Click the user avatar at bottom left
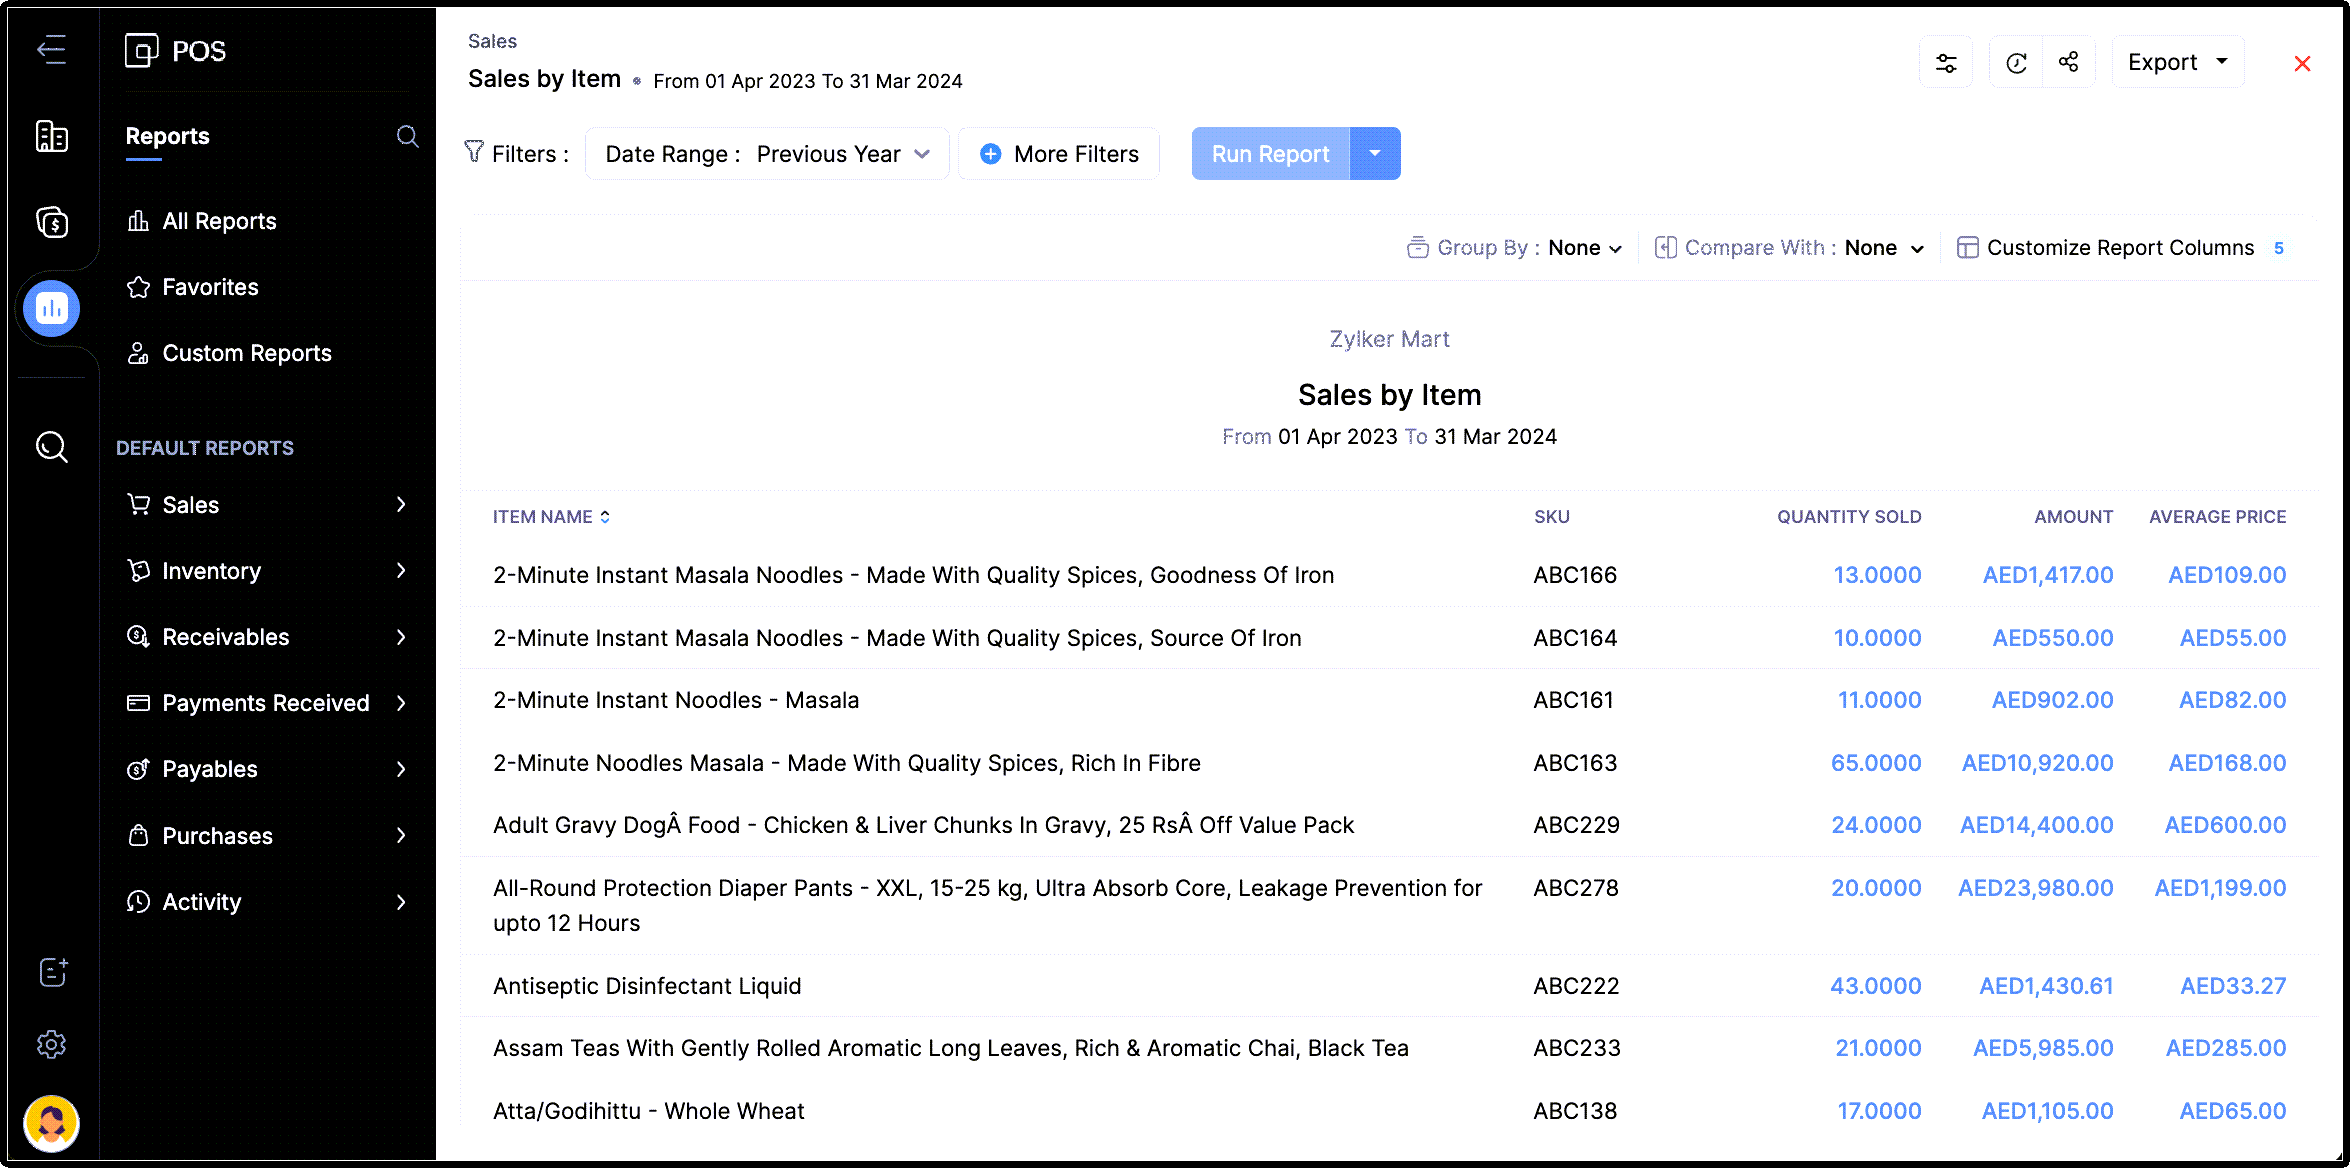 [51, 1123]
